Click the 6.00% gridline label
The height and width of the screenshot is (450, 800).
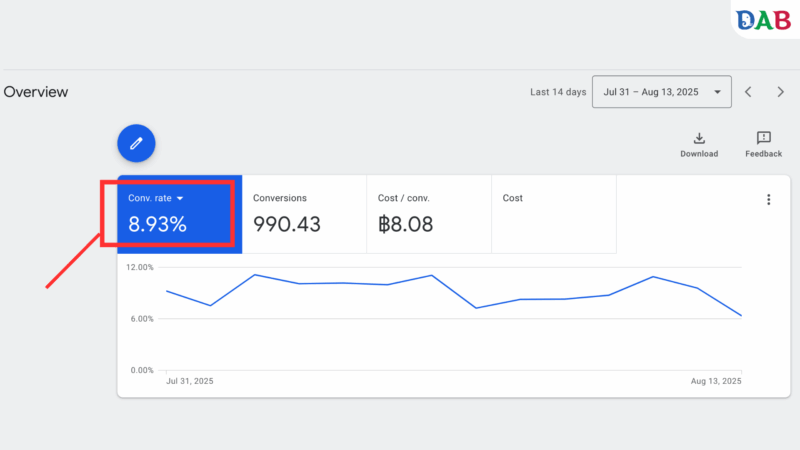(x=142, y=319)
